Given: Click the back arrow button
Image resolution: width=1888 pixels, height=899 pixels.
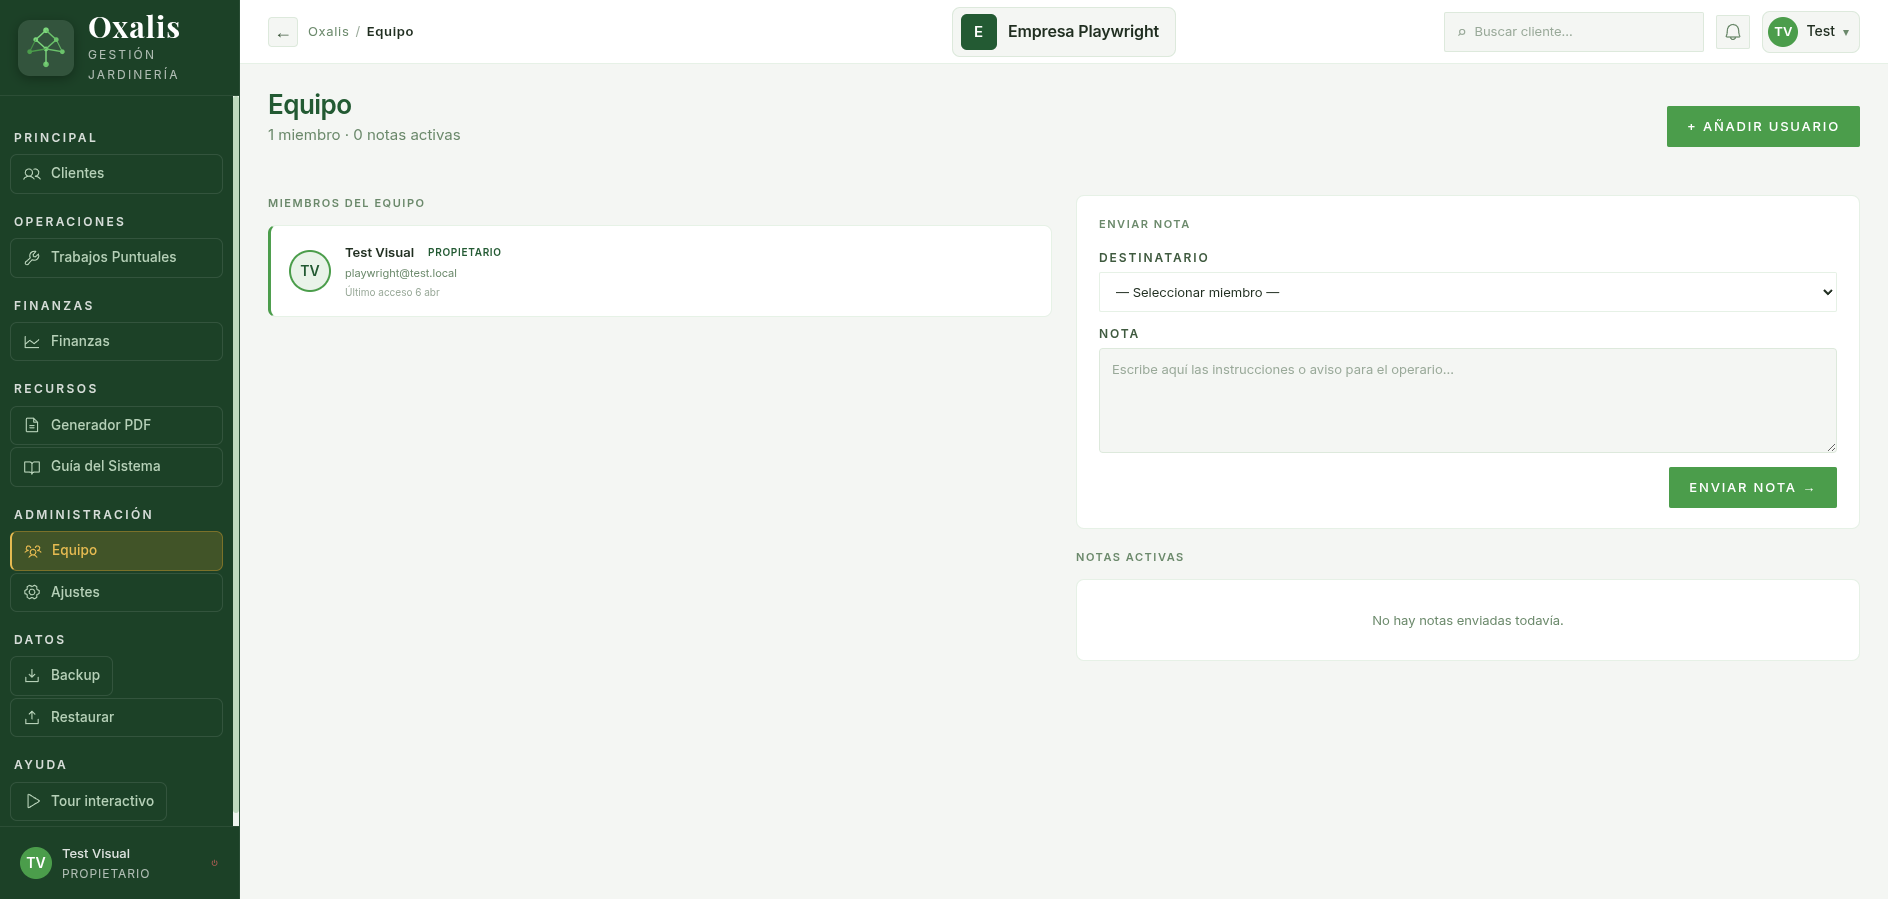Looking at the screenshot, I should [283, 33].
